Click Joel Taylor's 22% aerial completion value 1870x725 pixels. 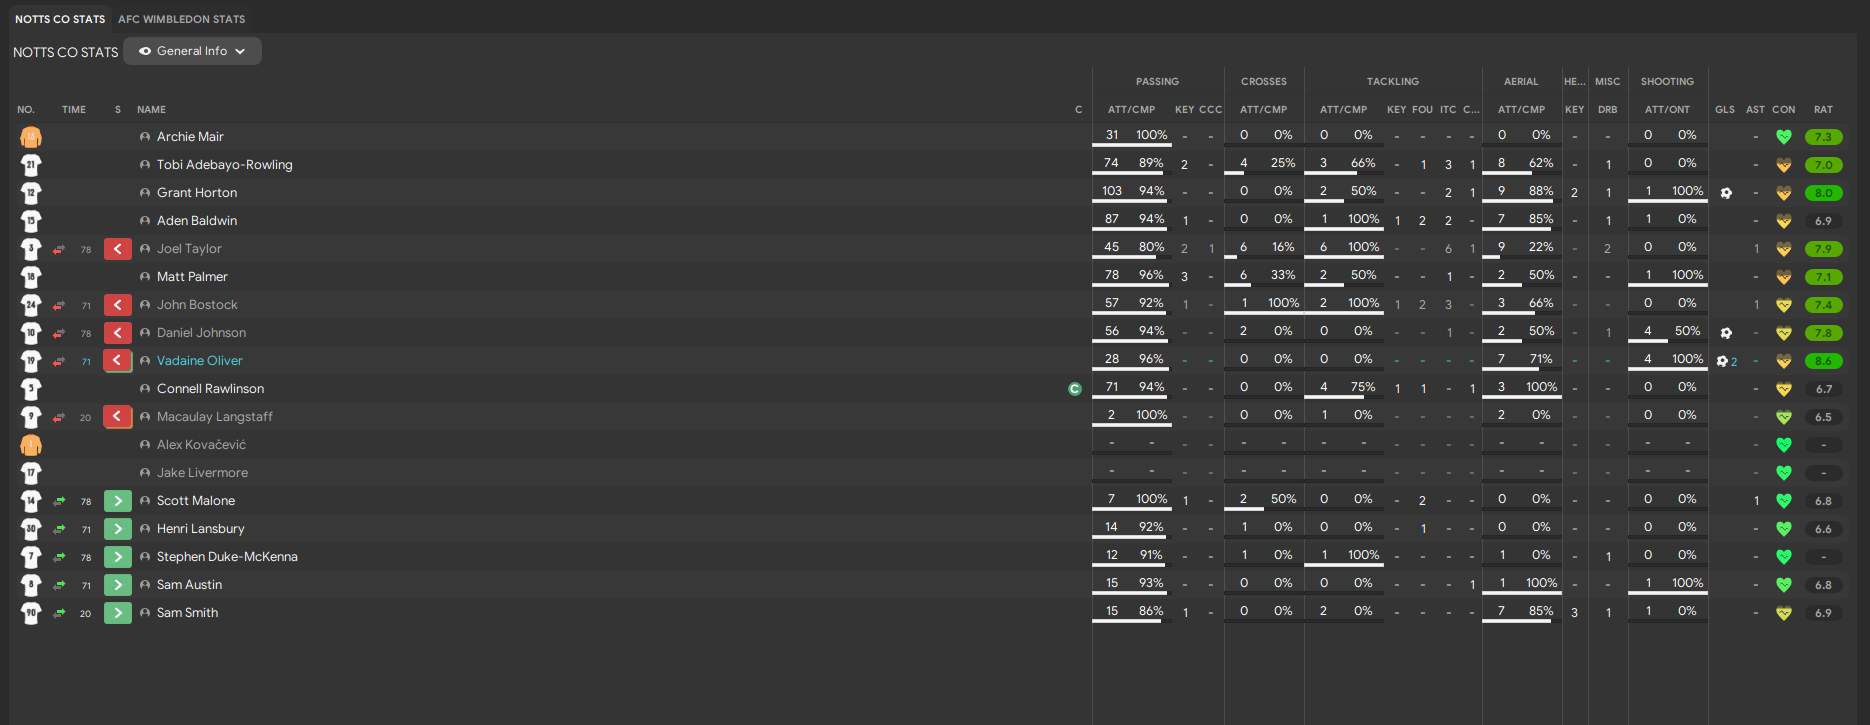[x=1541, y=247]
